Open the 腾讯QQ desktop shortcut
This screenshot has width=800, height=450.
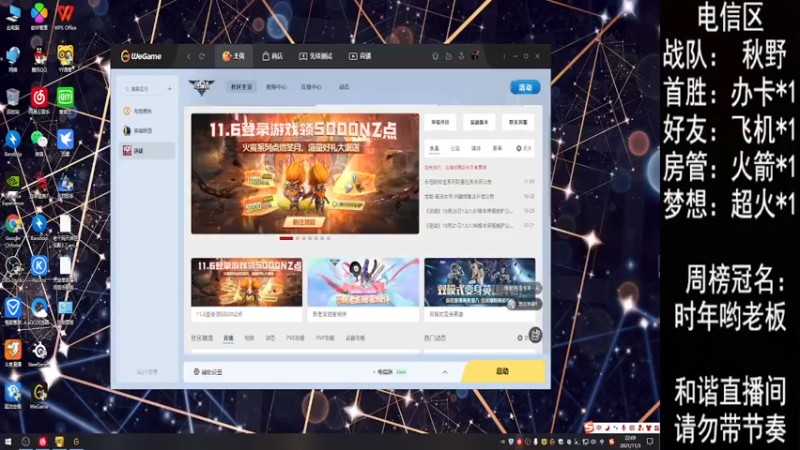point(39,59)
